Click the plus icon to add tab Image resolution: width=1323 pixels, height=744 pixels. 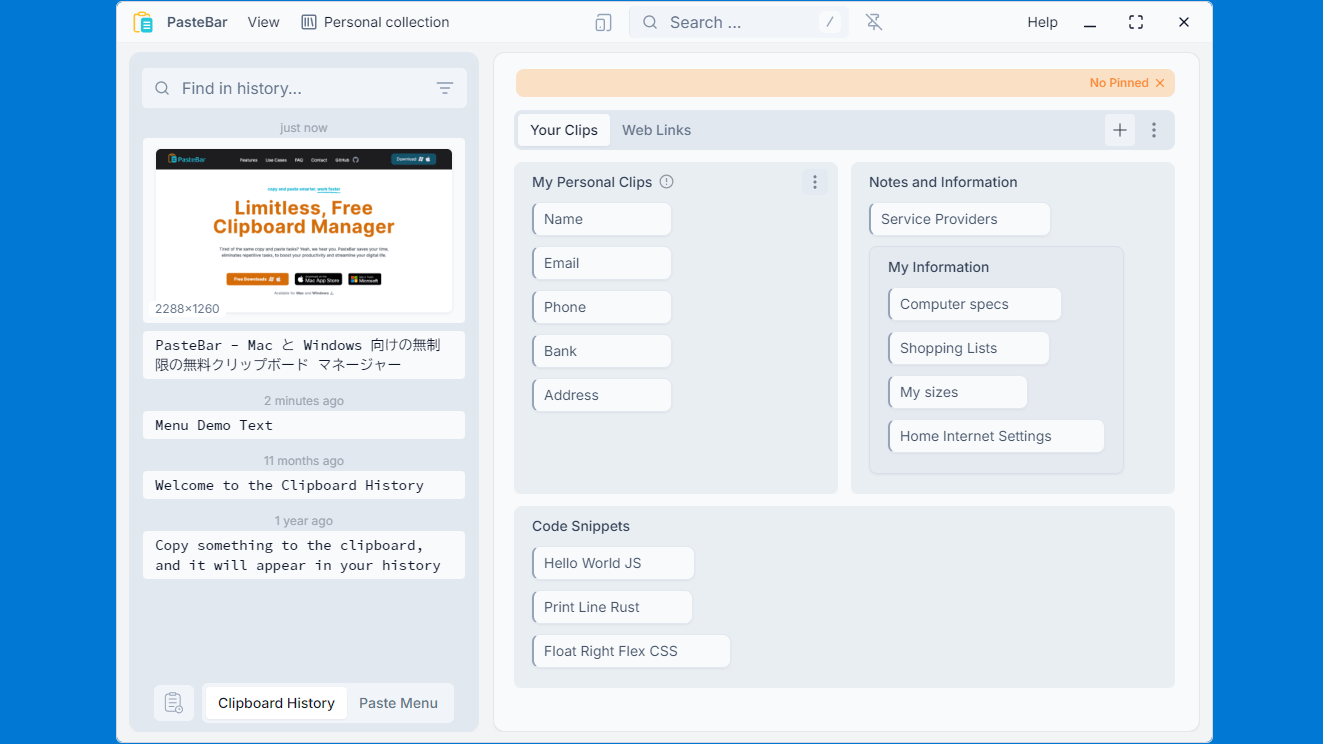point(1120,130)
